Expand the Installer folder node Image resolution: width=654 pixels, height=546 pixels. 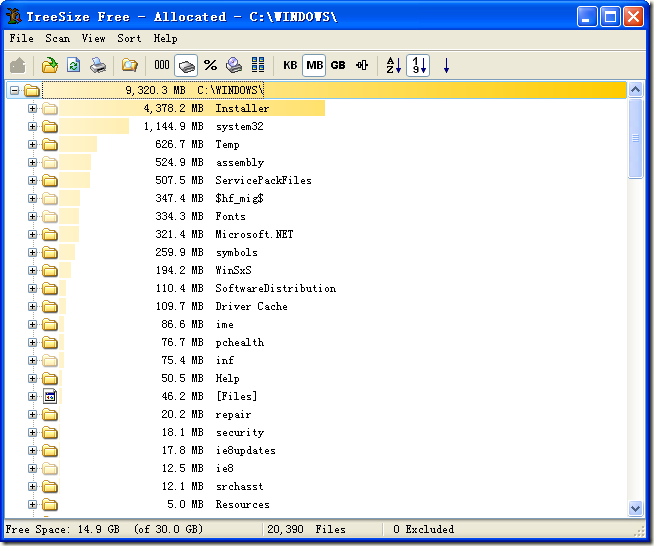pos(32,108)
